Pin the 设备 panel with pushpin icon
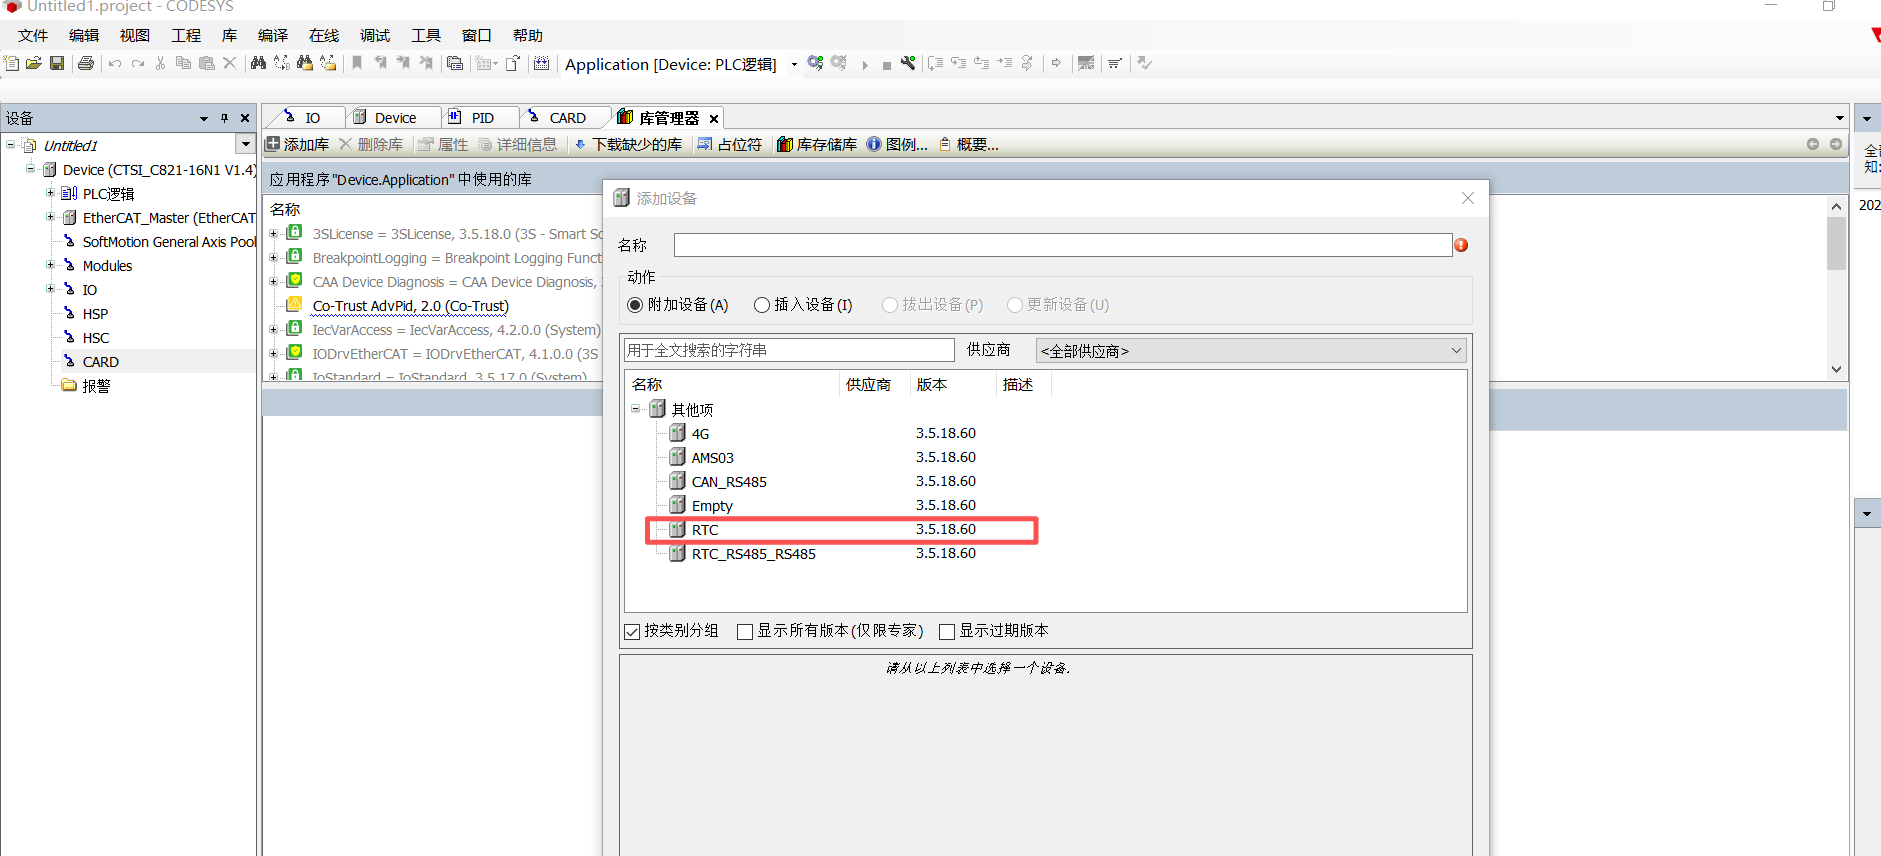Viewport: 1881px width, 856px height. coord(224,118)
